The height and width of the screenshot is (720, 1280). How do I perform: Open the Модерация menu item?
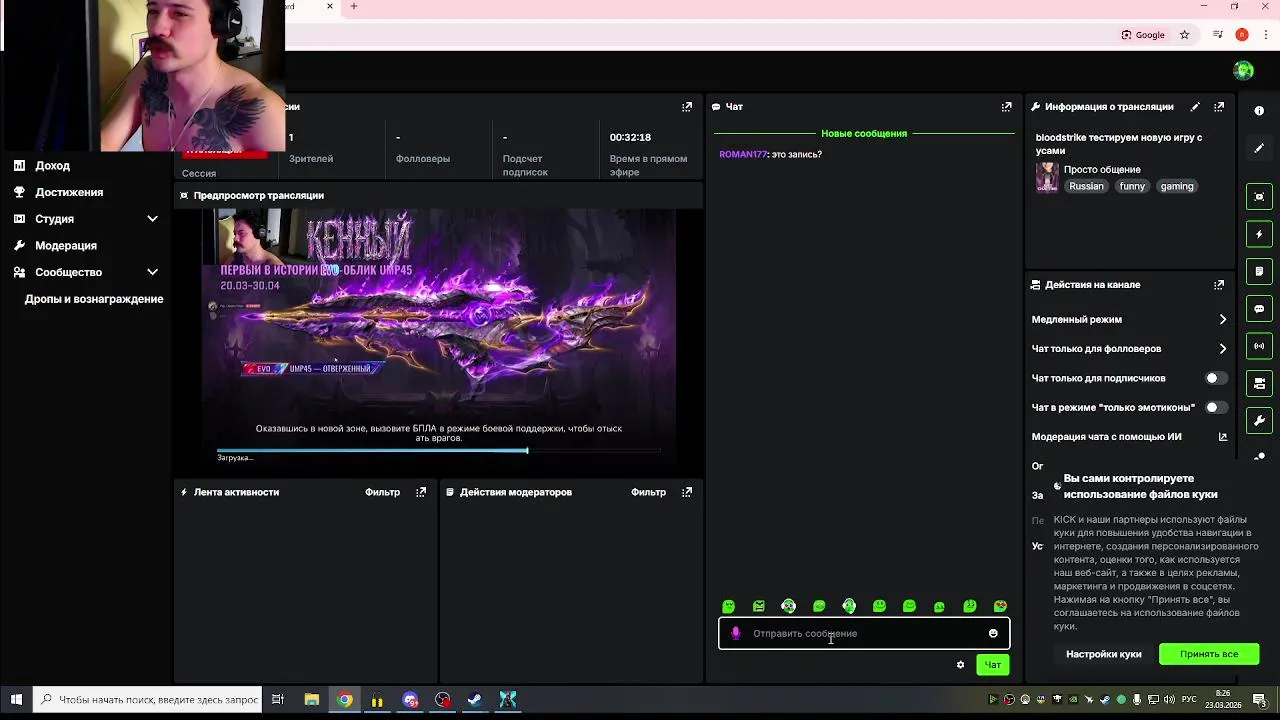pos(66,246)
